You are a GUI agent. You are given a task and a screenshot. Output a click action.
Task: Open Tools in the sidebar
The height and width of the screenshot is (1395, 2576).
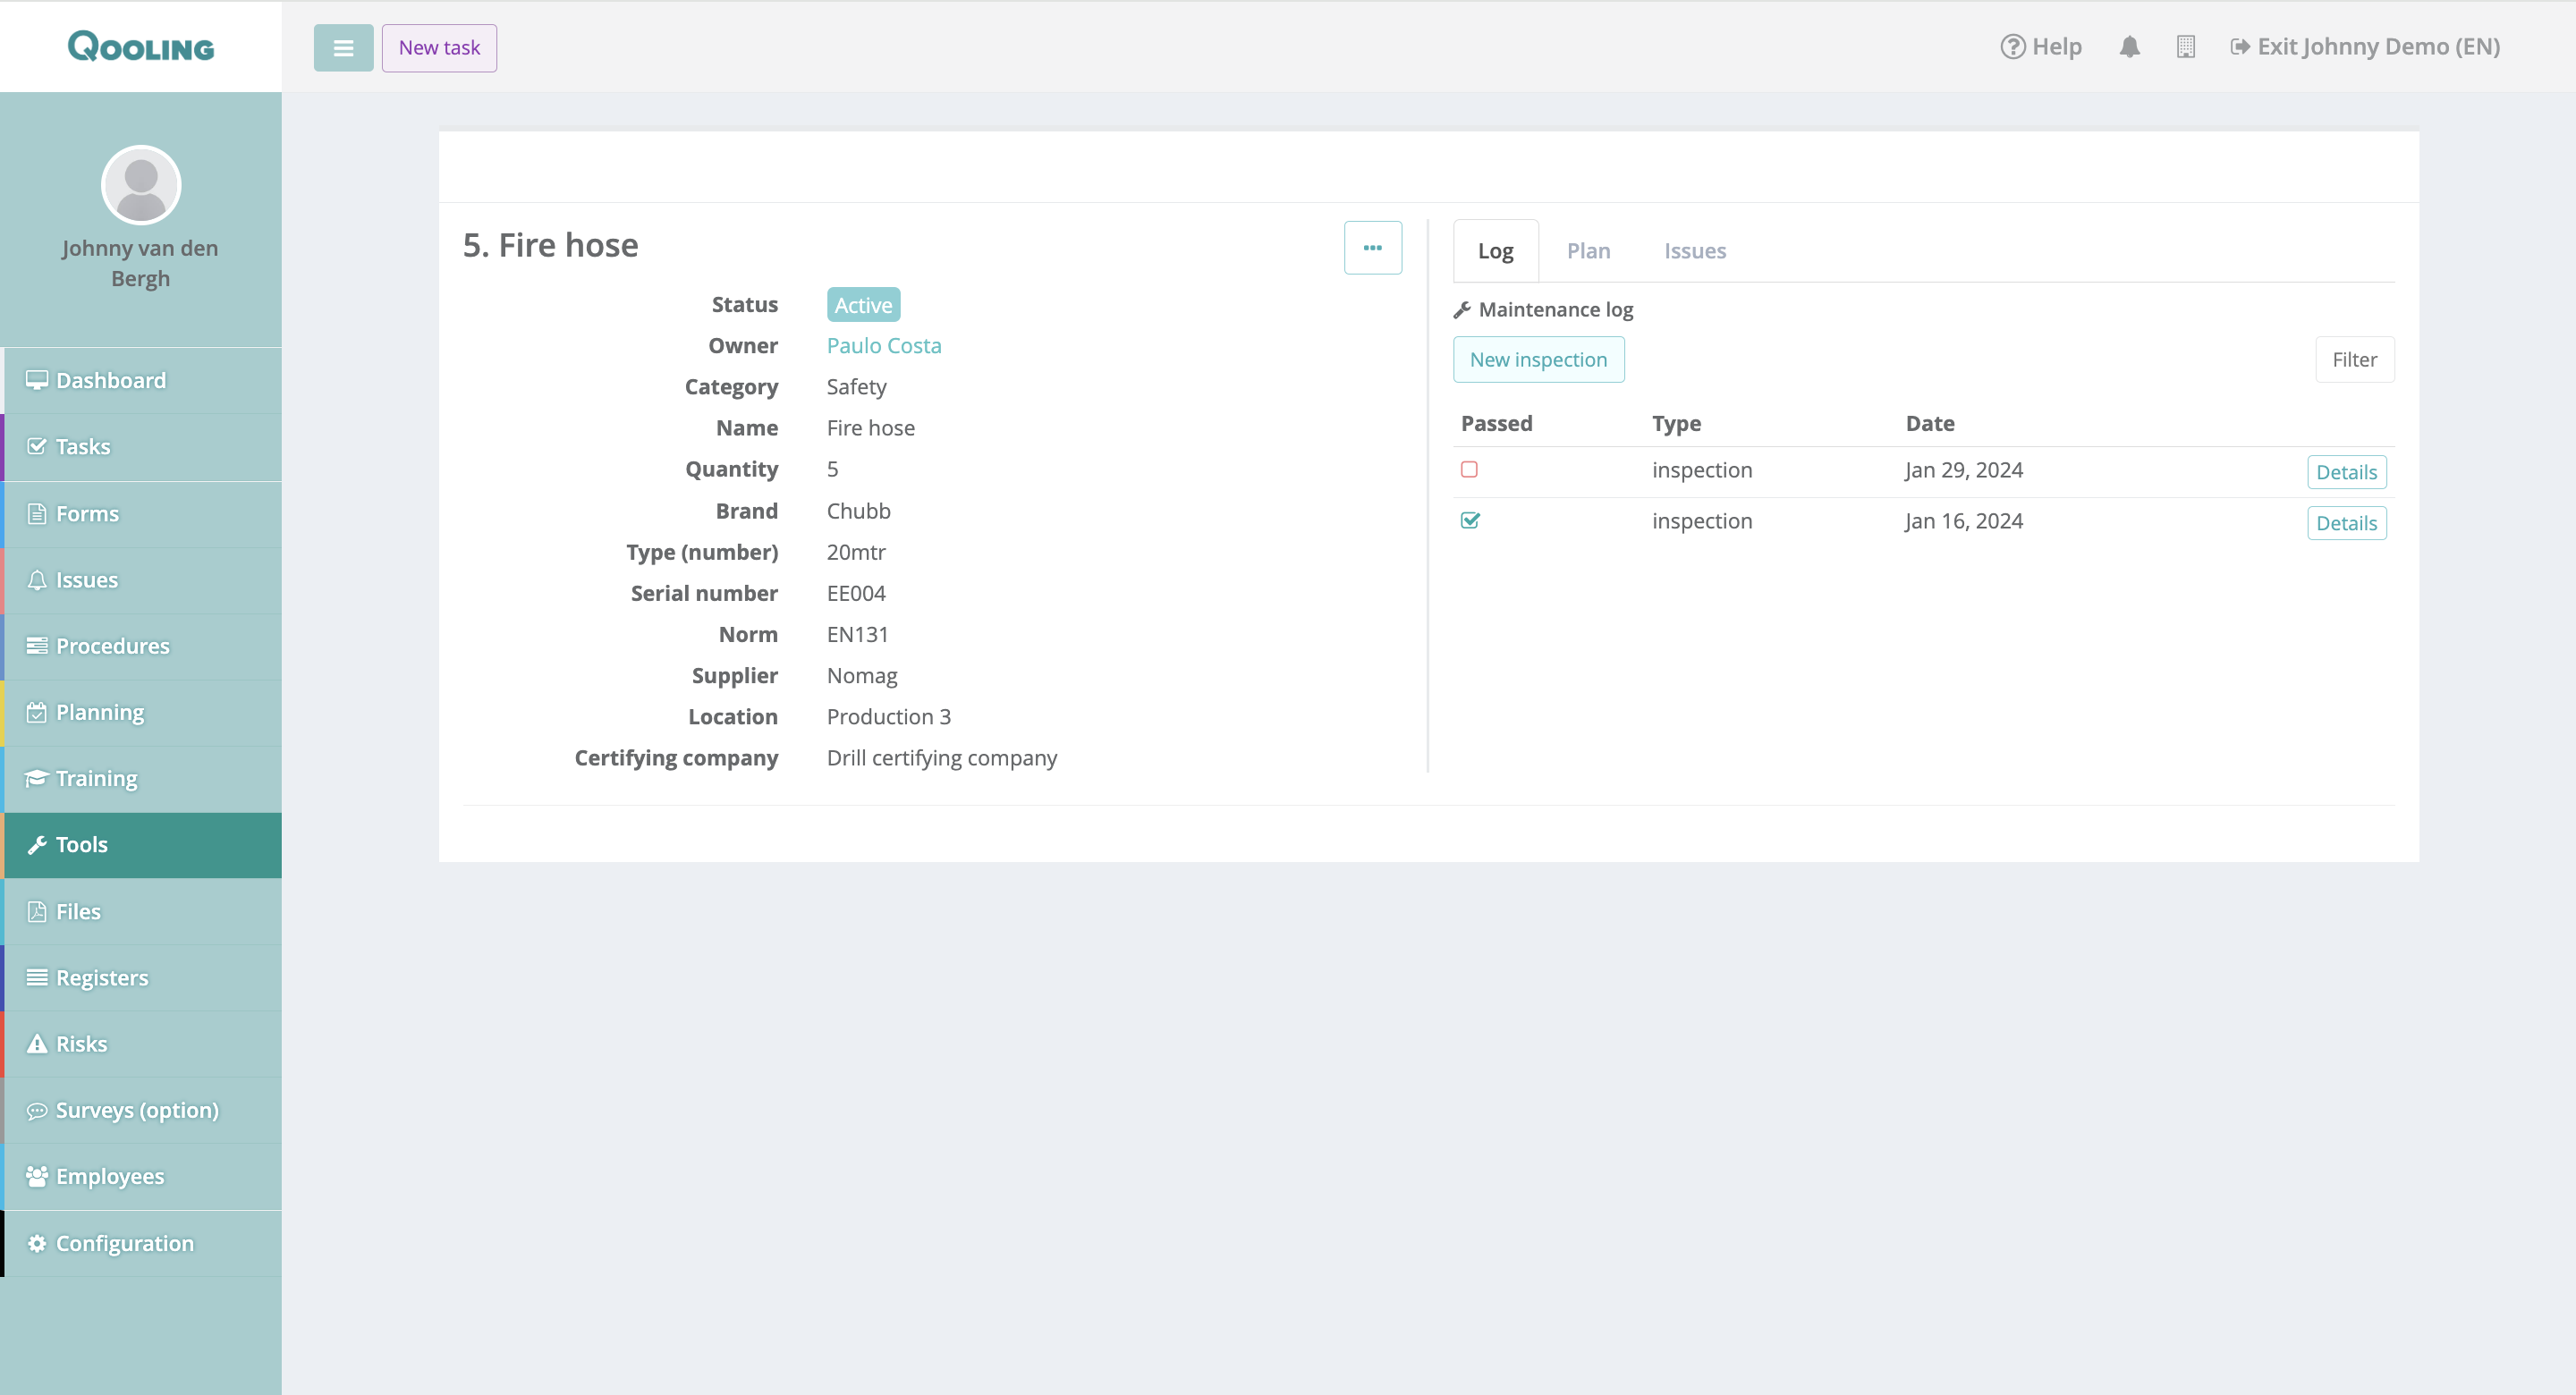tap(82, 845)
